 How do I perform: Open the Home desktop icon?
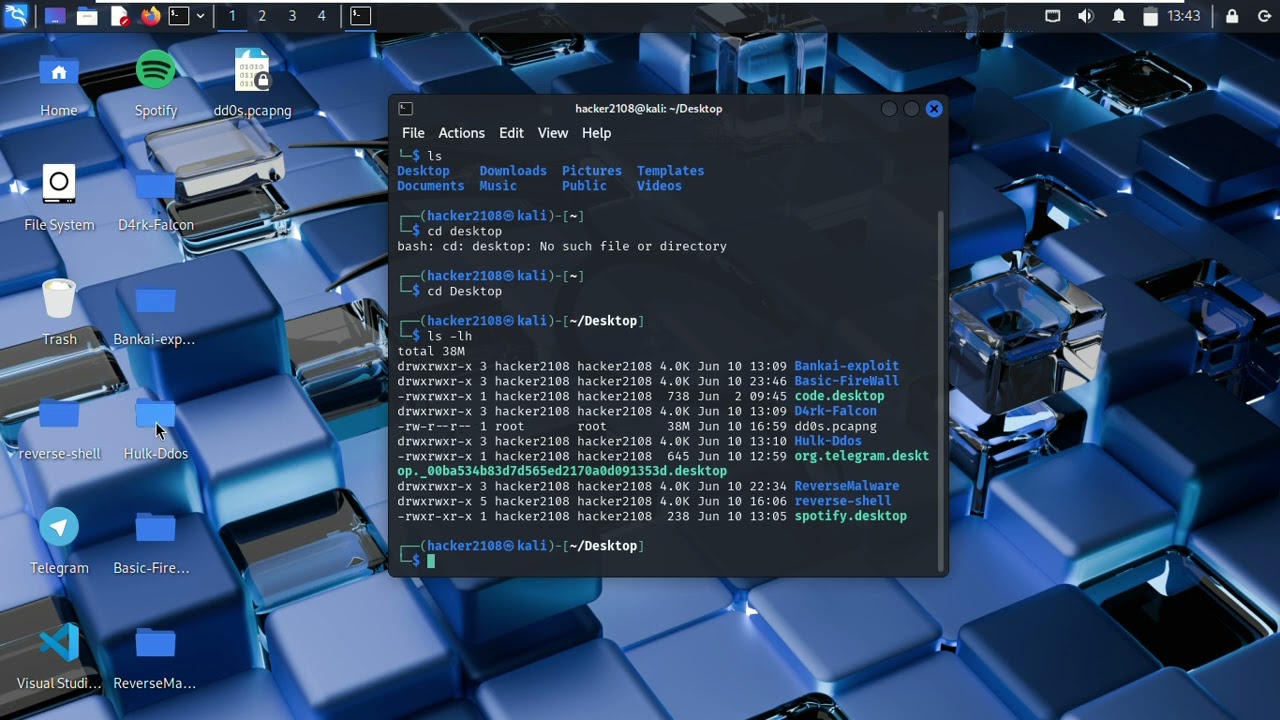[59, 84]
